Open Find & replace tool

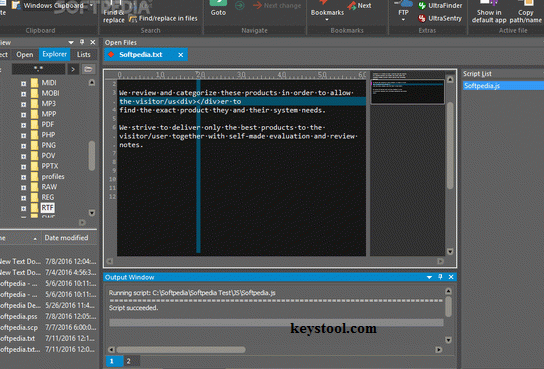coord(113,13)
